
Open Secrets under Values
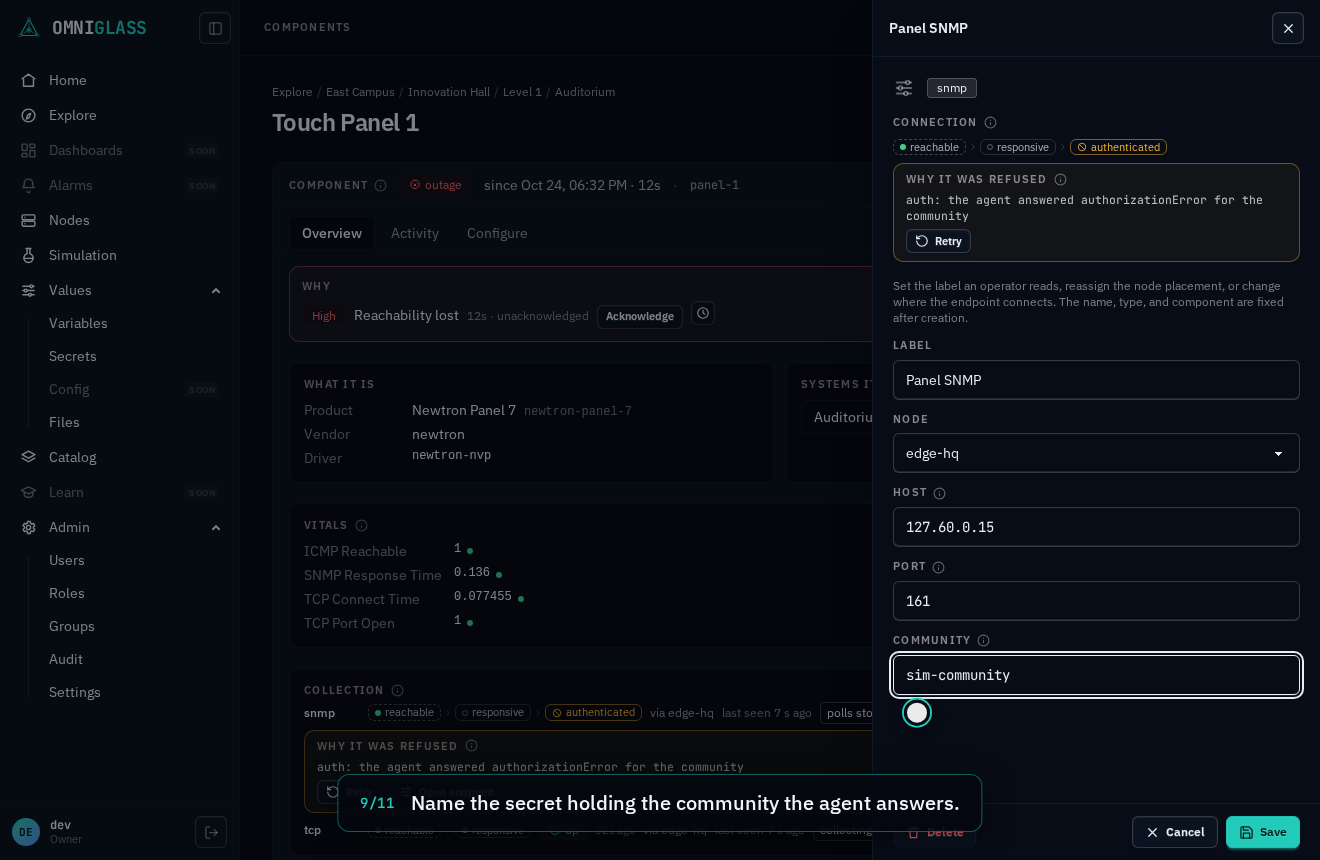[73, 356]
